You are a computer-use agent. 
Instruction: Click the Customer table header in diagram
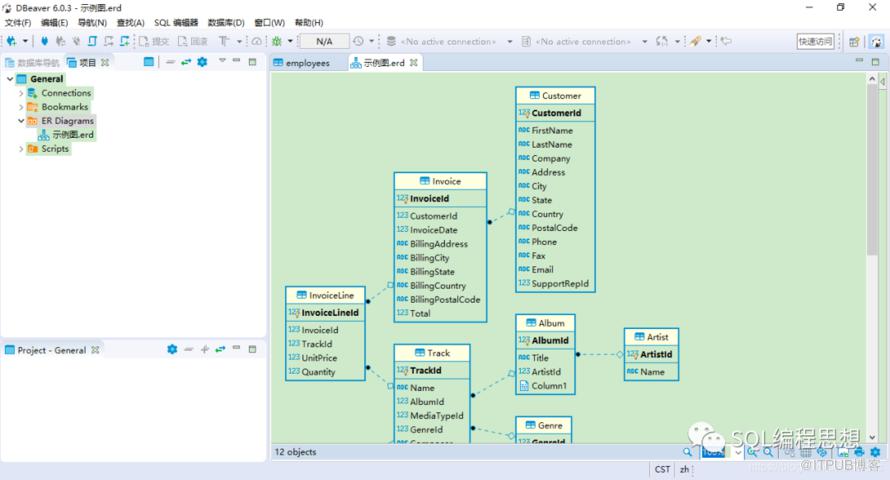[x=555, y=96]
